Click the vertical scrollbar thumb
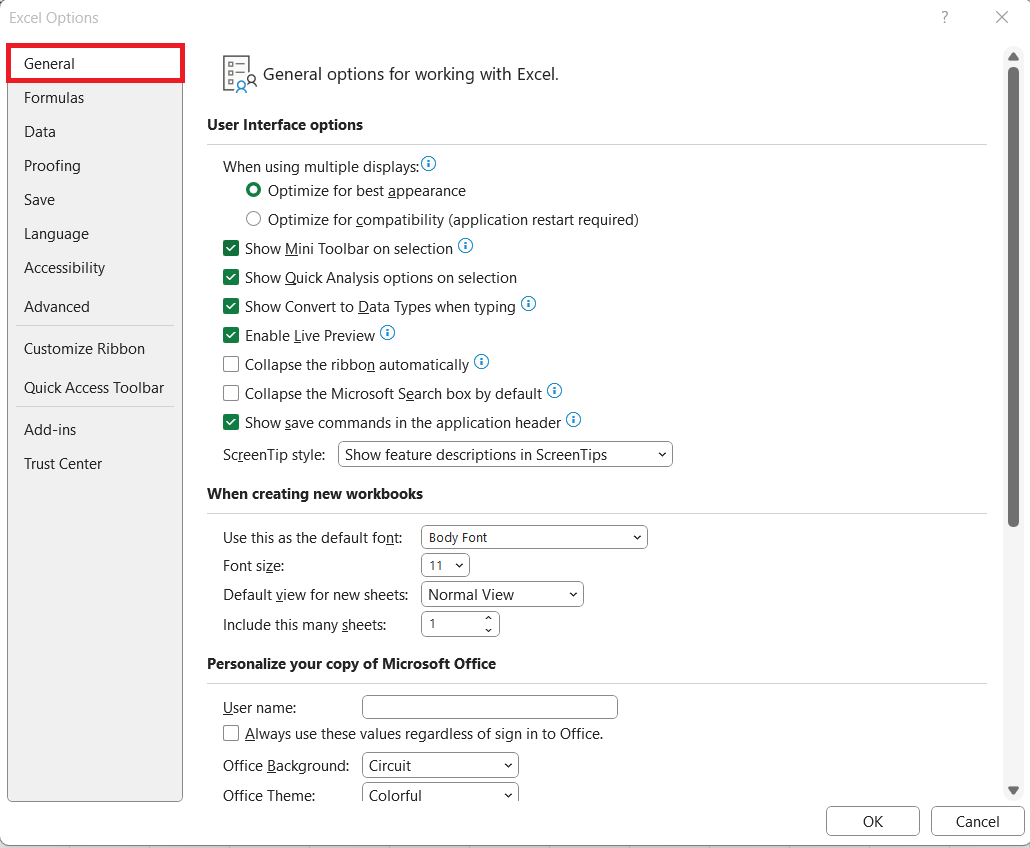1030x848 pixels. click(1014, 296)
